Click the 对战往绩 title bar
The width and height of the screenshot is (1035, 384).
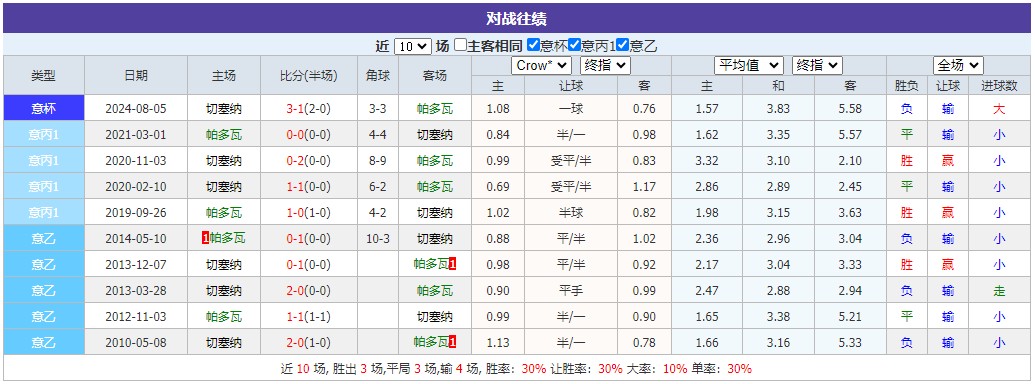pyautogui.click(x=517, y=18)
